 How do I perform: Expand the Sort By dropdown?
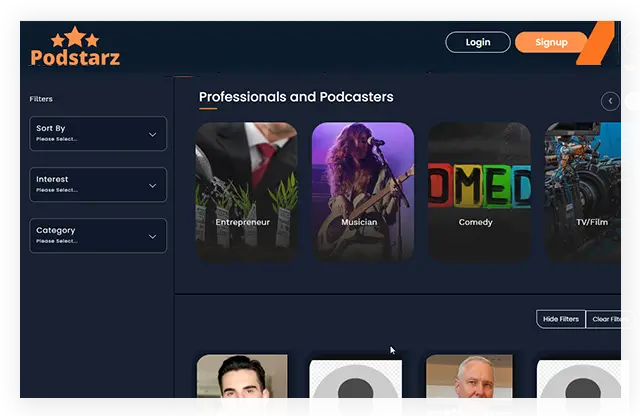pos(98,133)
